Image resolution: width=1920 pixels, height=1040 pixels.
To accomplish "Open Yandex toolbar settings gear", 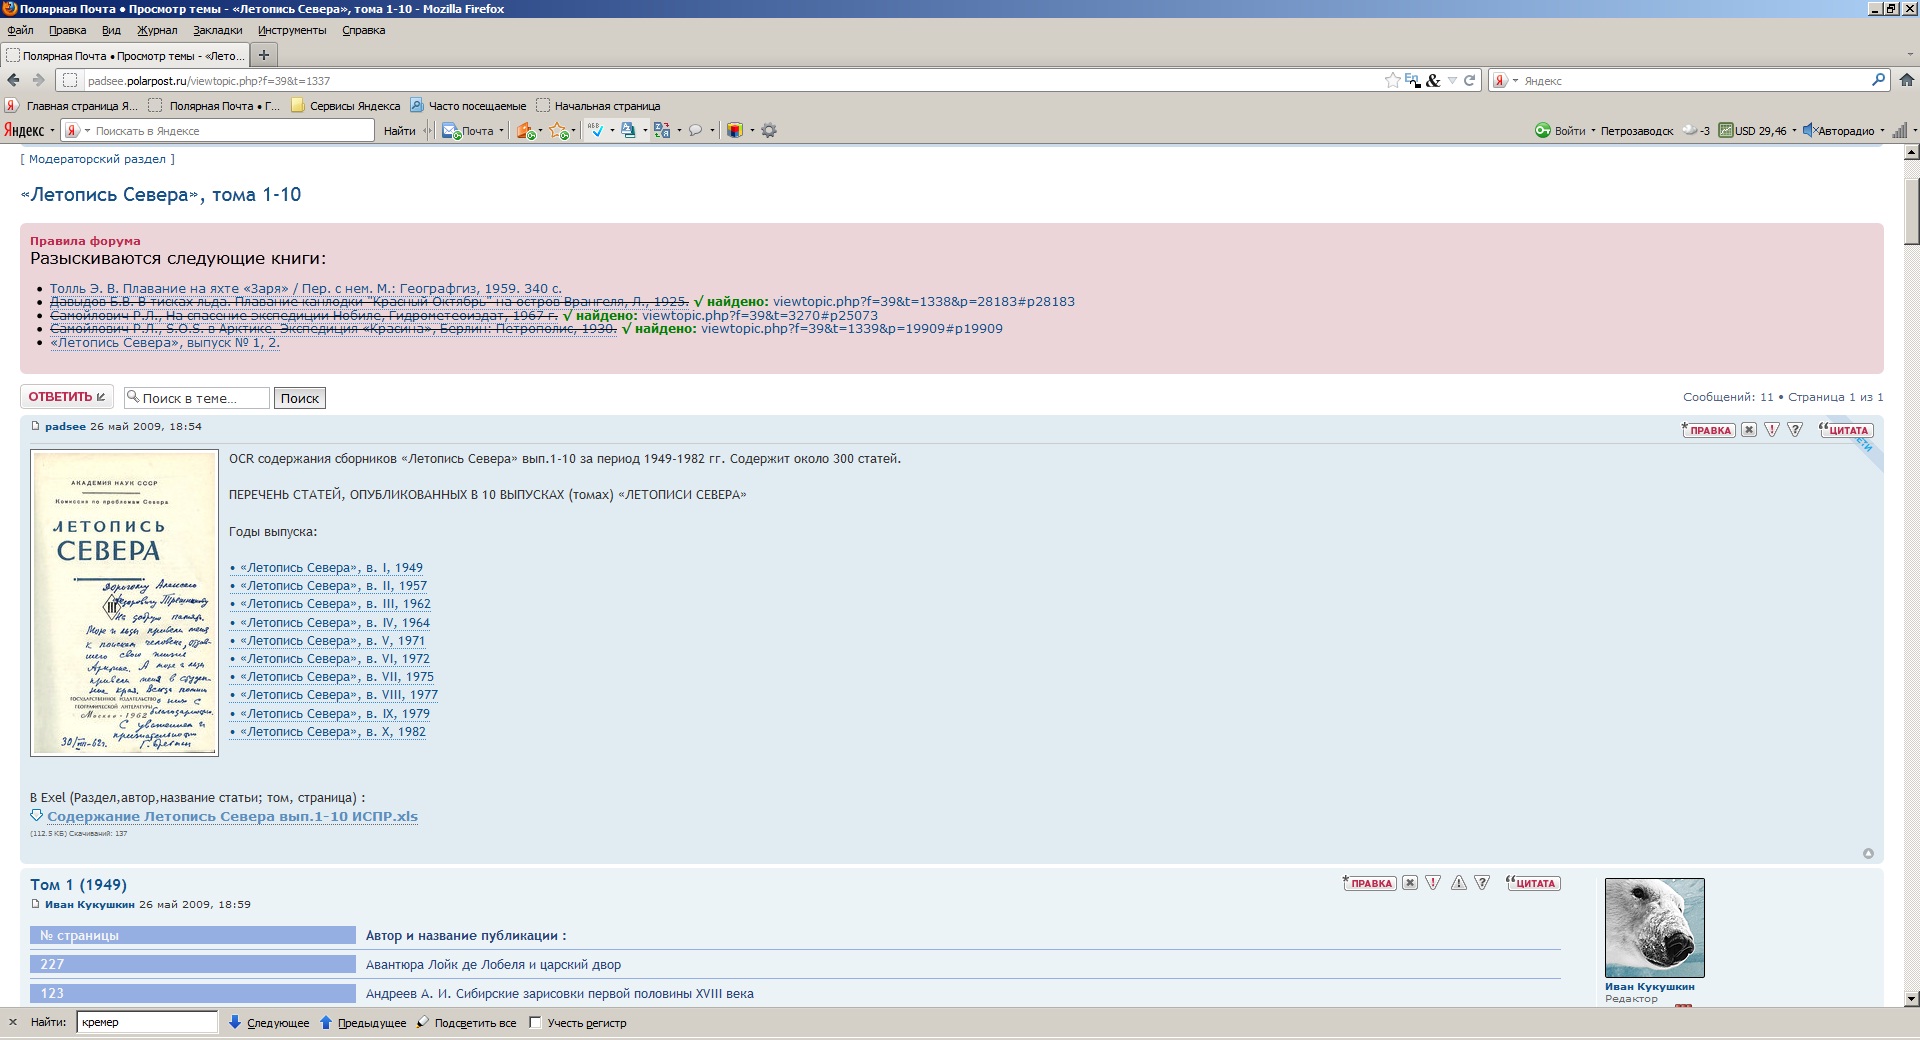I will tap(769, 130).
